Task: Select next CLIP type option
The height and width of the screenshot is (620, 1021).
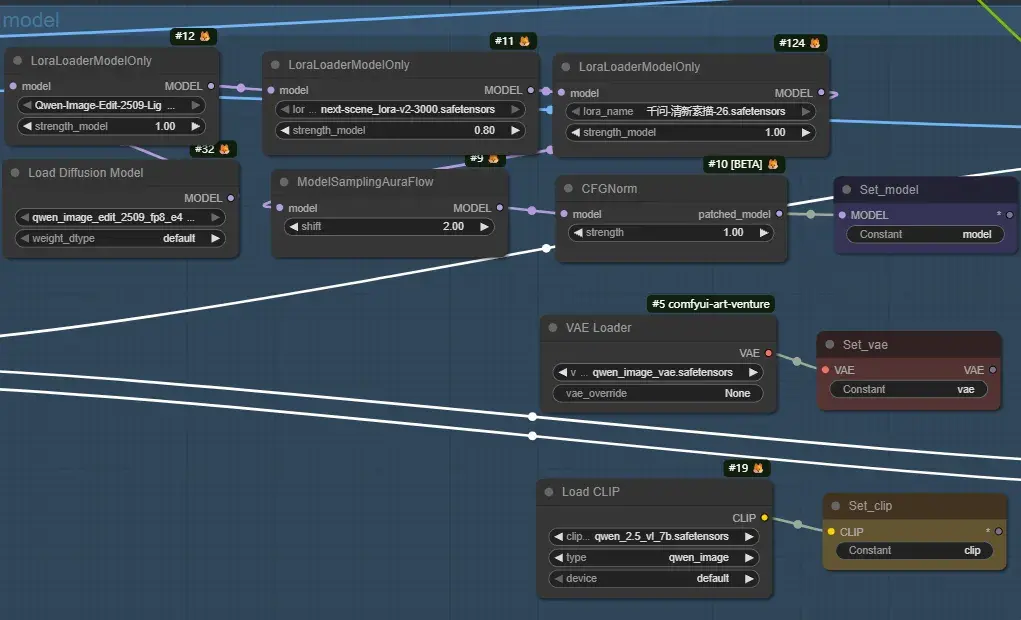Action: click(749, 557)
